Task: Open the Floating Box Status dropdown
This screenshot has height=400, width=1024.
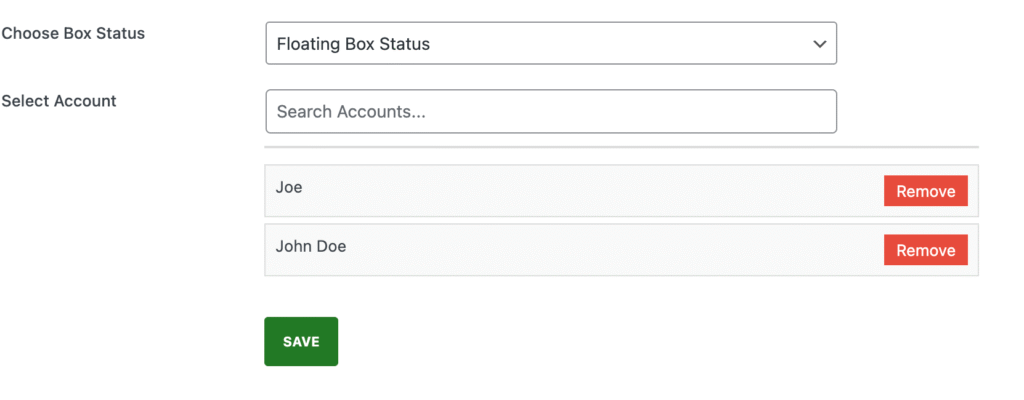Action: (x=551, y=43)
